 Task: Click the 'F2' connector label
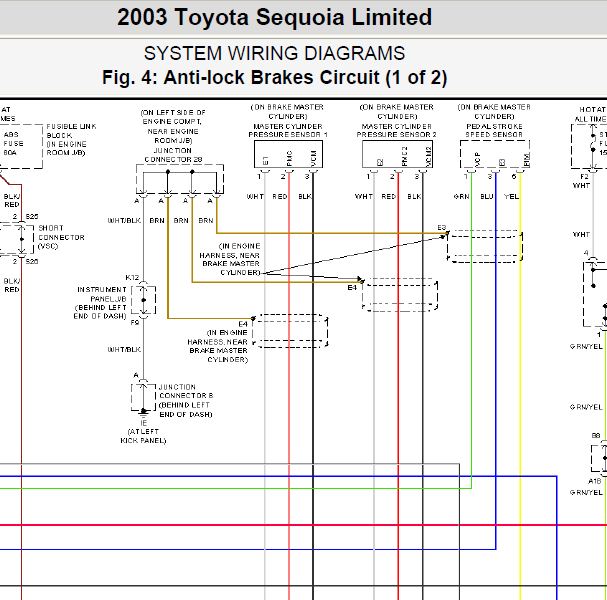584,177
